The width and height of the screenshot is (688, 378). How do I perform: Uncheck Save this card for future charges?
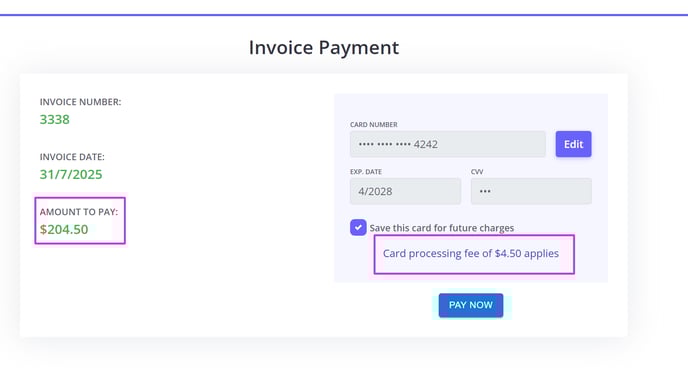point(358,227)
